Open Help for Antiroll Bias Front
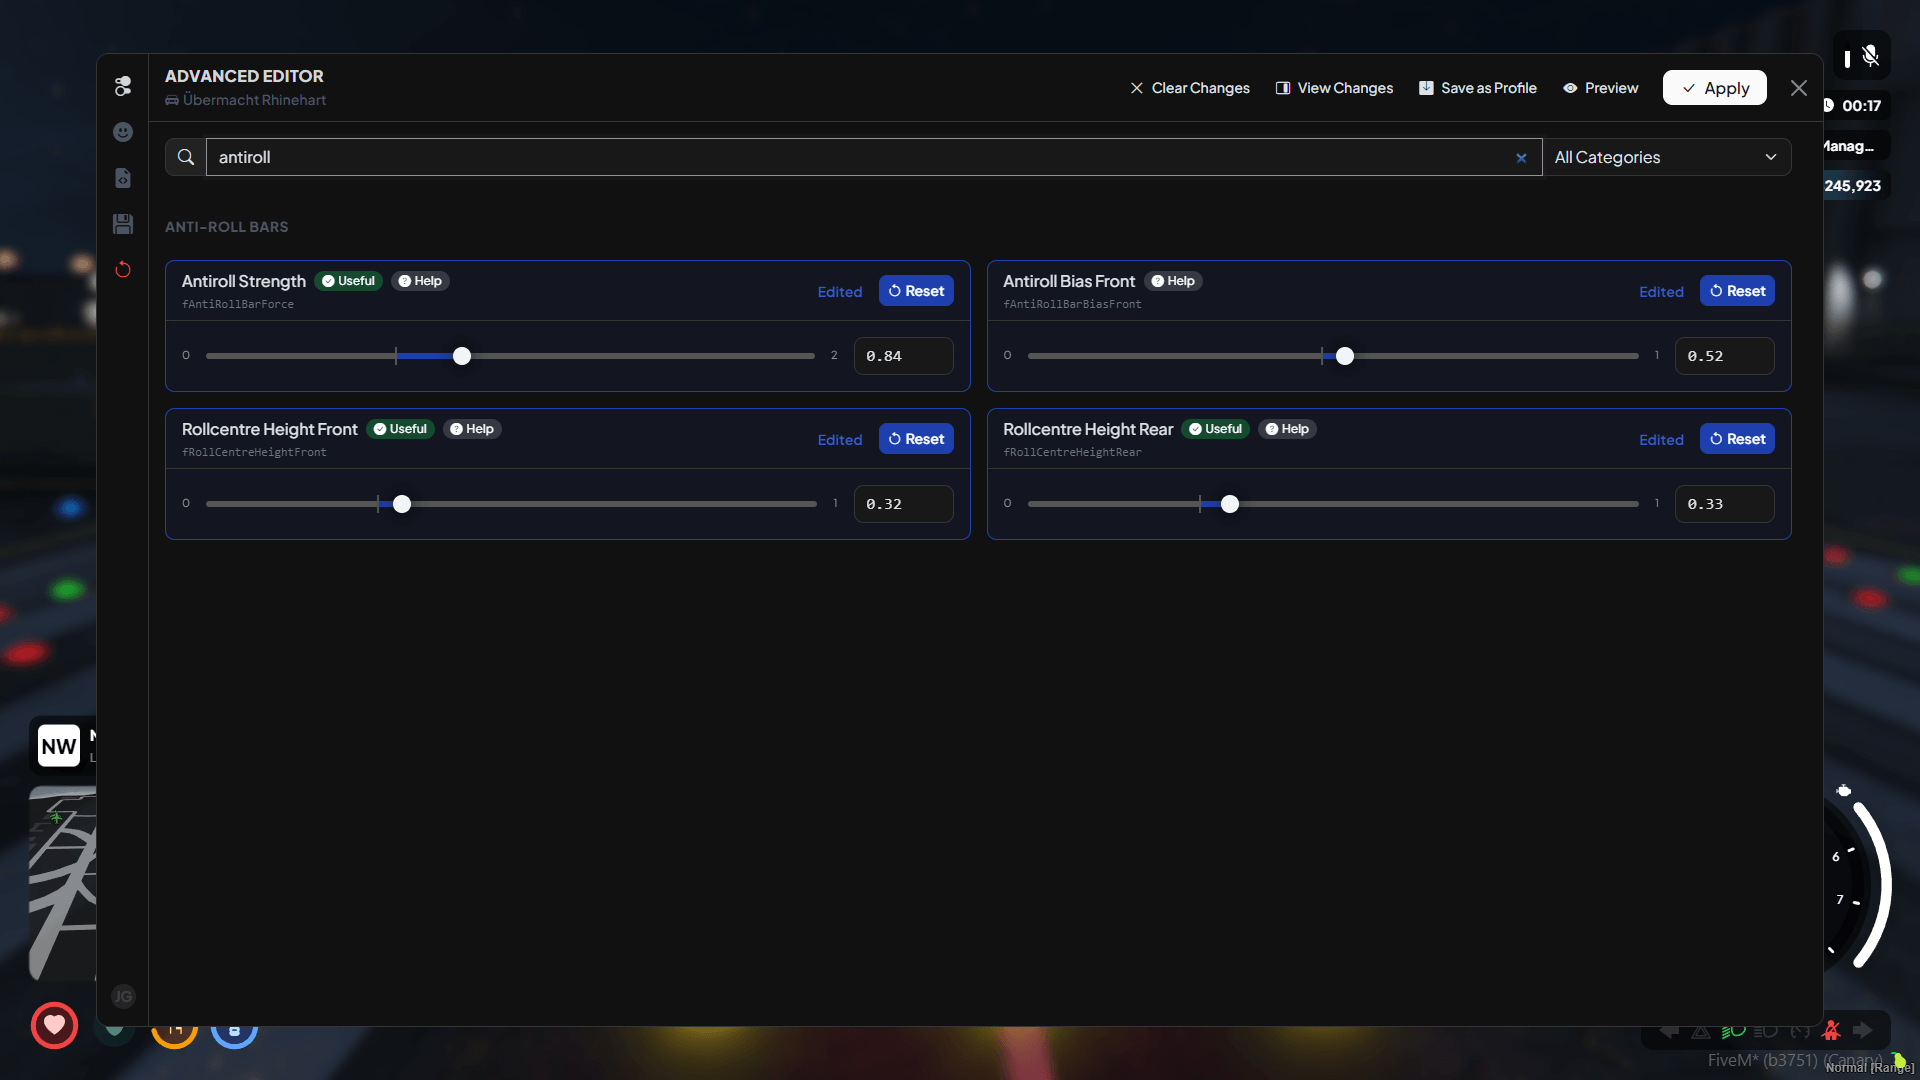Image resolution: width=1920 pixels, height=1080 pixels. point(1173,281)
